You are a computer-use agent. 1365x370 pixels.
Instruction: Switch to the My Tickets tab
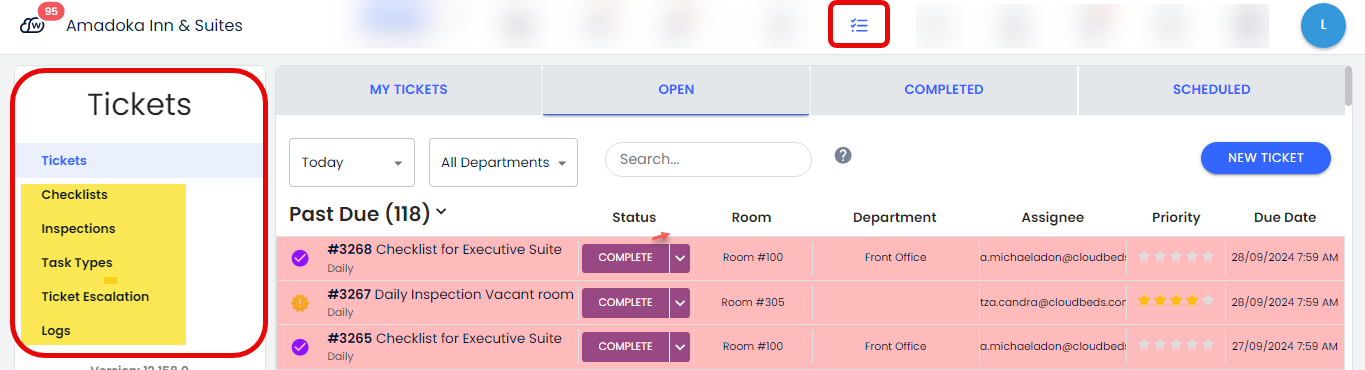pos(409,90)
